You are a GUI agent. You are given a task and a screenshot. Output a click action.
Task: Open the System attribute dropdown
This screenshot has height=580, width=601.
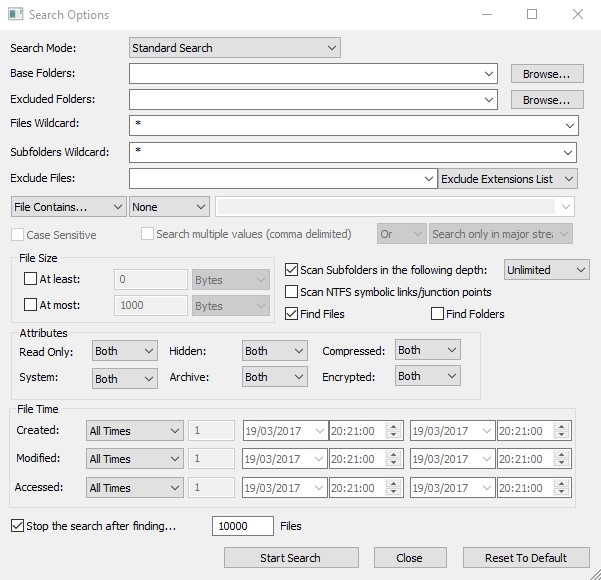tap(125, 379)
